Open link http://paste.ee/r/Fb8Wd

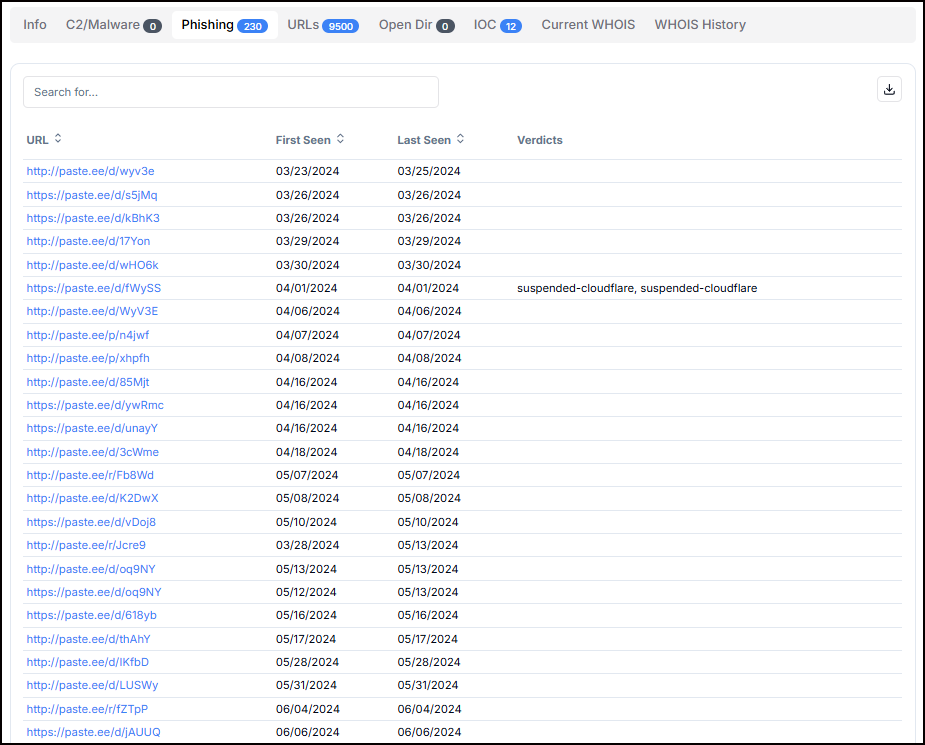[90, 475]
